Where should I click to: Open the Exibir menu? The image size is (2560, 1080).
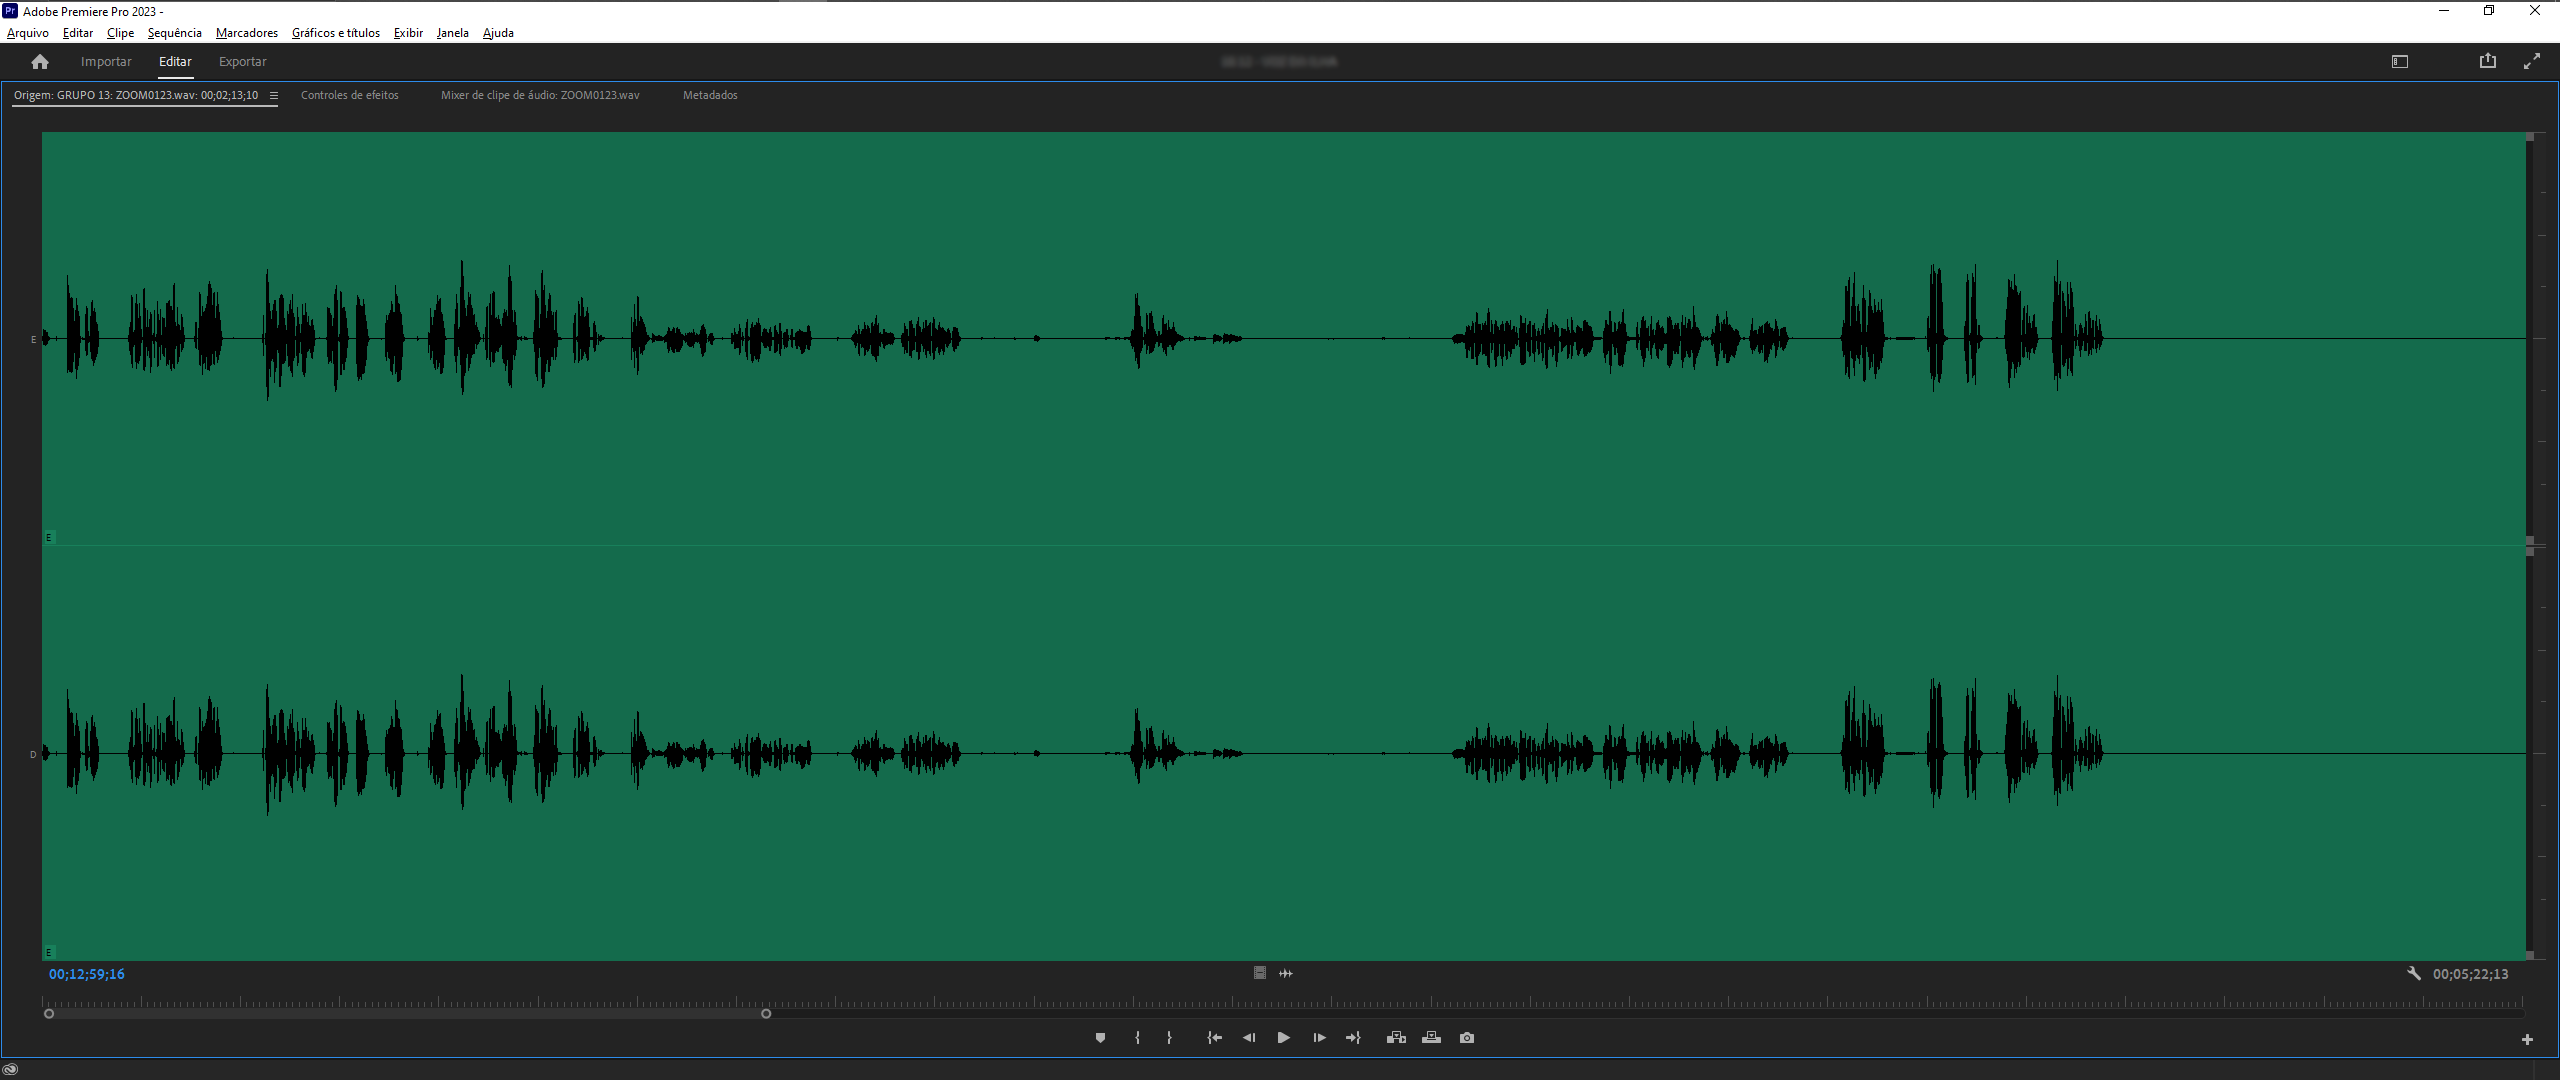click(x=408, y=33)
